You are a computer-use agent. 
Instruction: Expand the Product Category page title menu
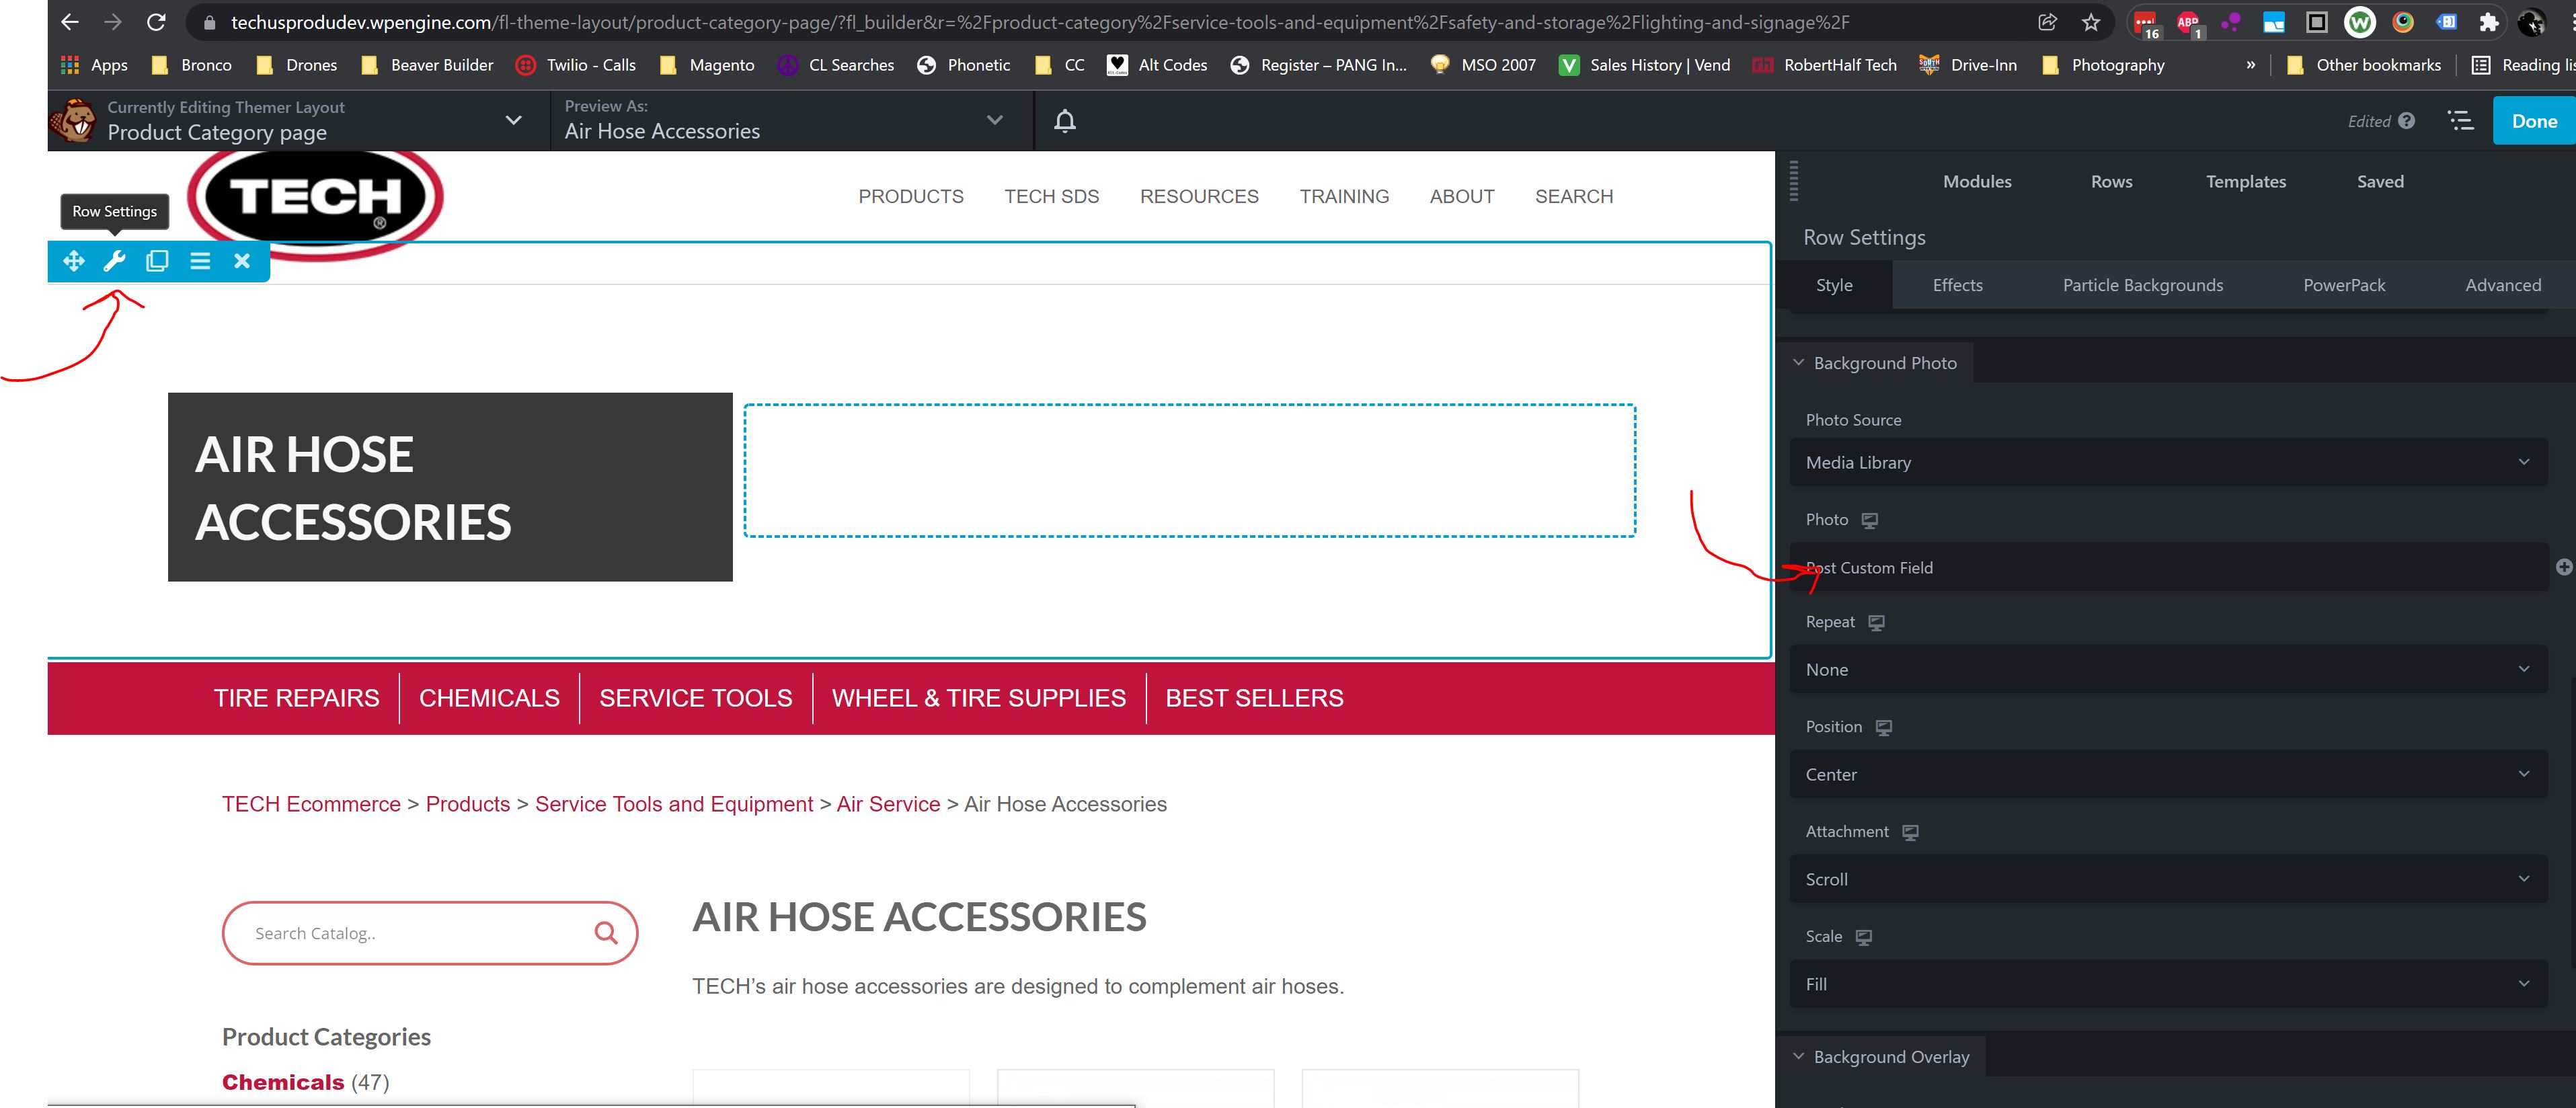coord(514,120)
